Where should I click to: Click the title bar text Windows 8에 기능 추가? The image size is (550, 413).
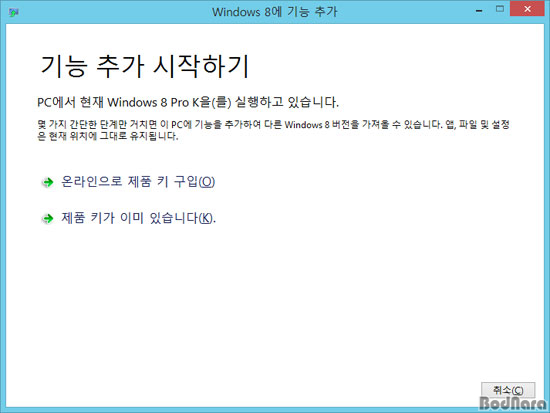(275, 12)
